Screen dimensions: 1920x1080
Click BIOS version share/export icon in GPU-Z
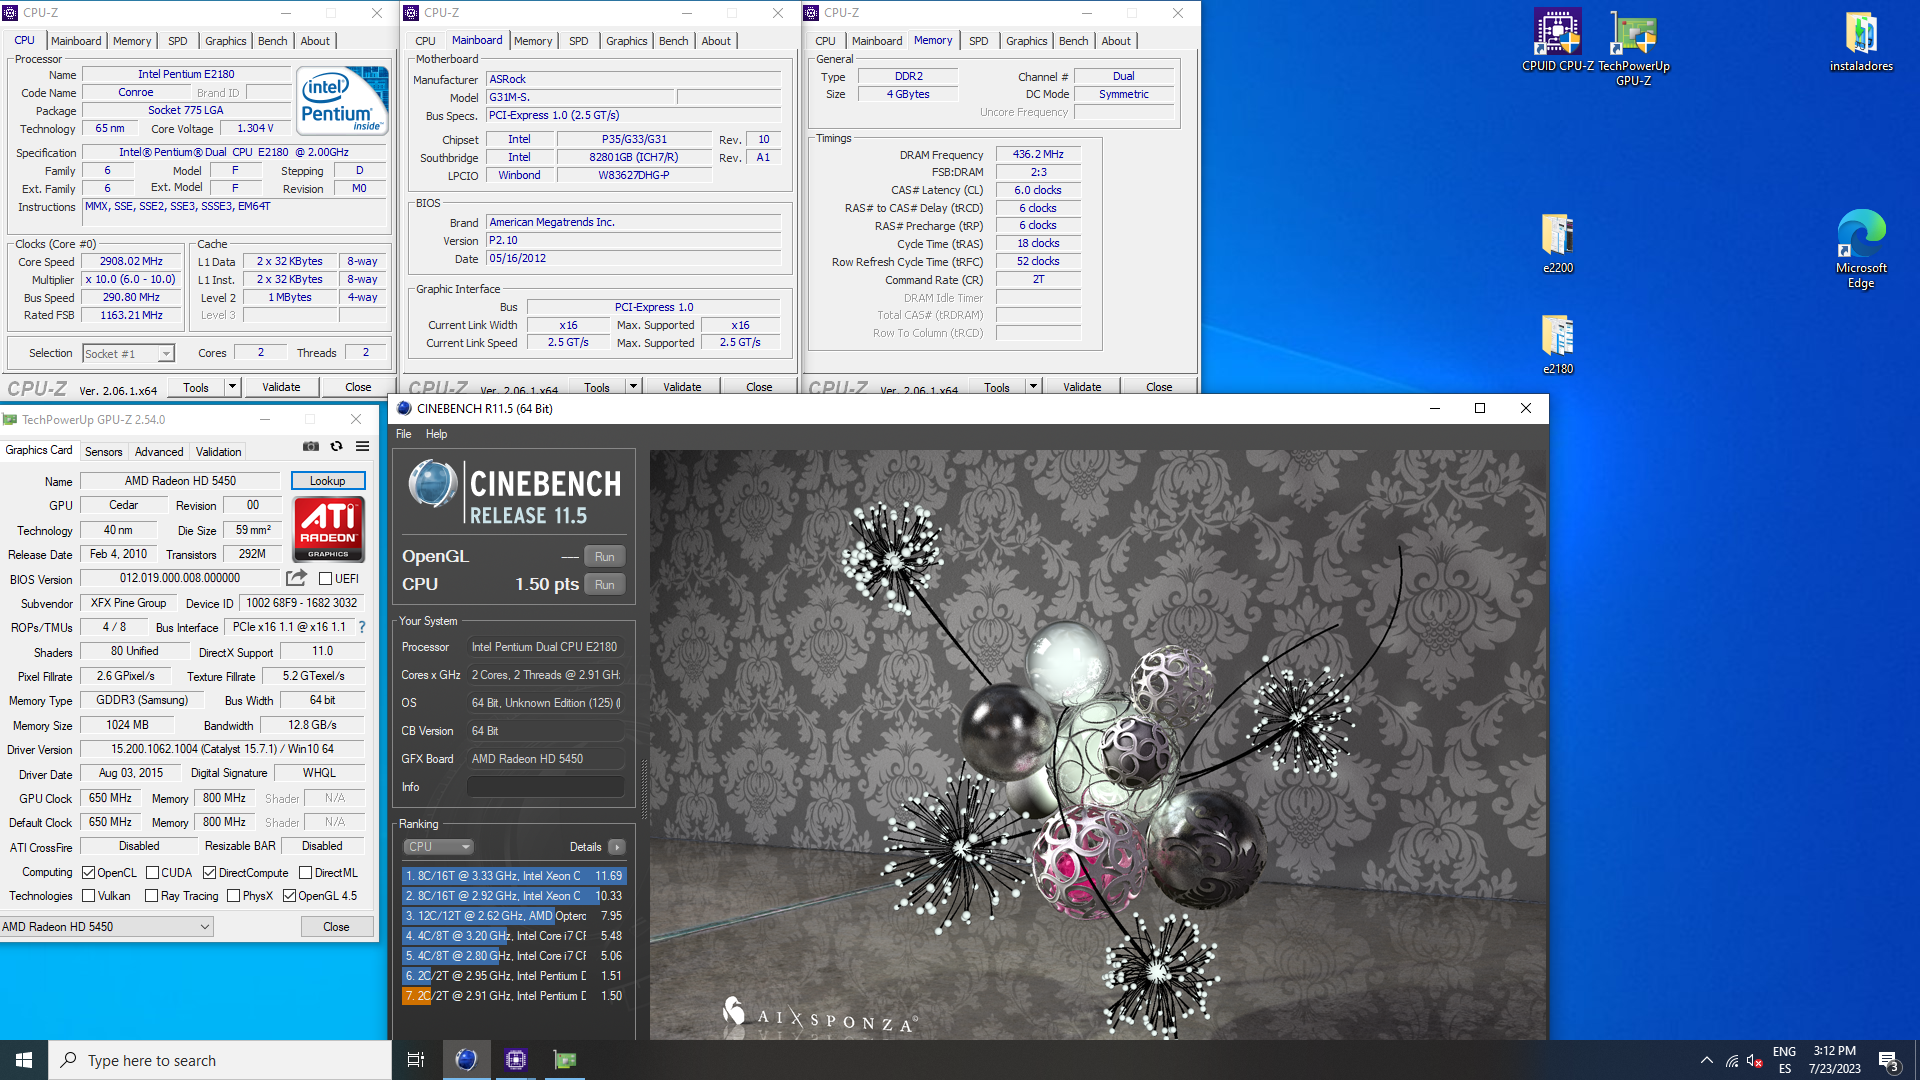[296, 578]
